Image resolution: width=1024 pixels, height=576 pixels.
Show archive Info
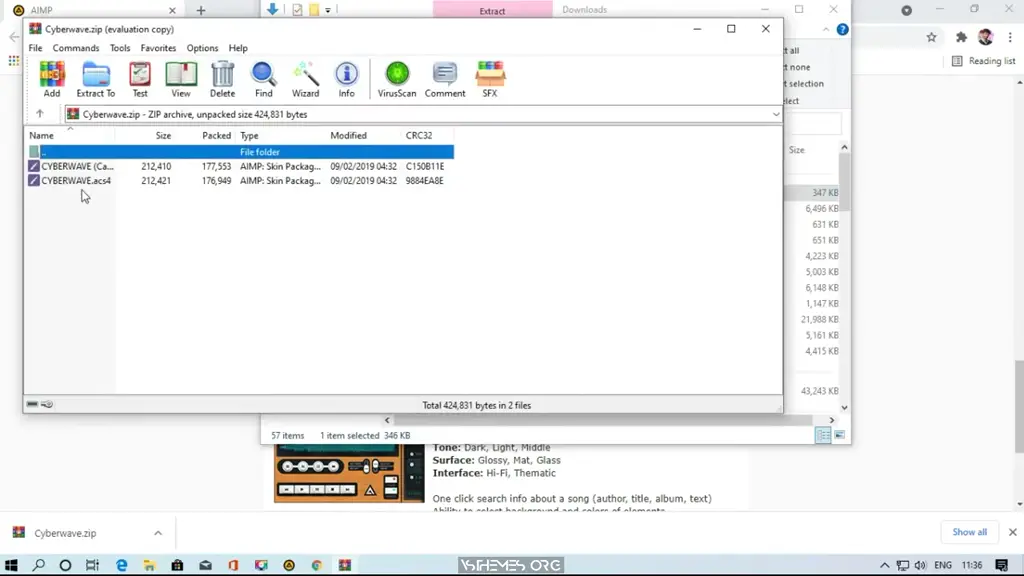pyautogui.click(x=346, y=79)
